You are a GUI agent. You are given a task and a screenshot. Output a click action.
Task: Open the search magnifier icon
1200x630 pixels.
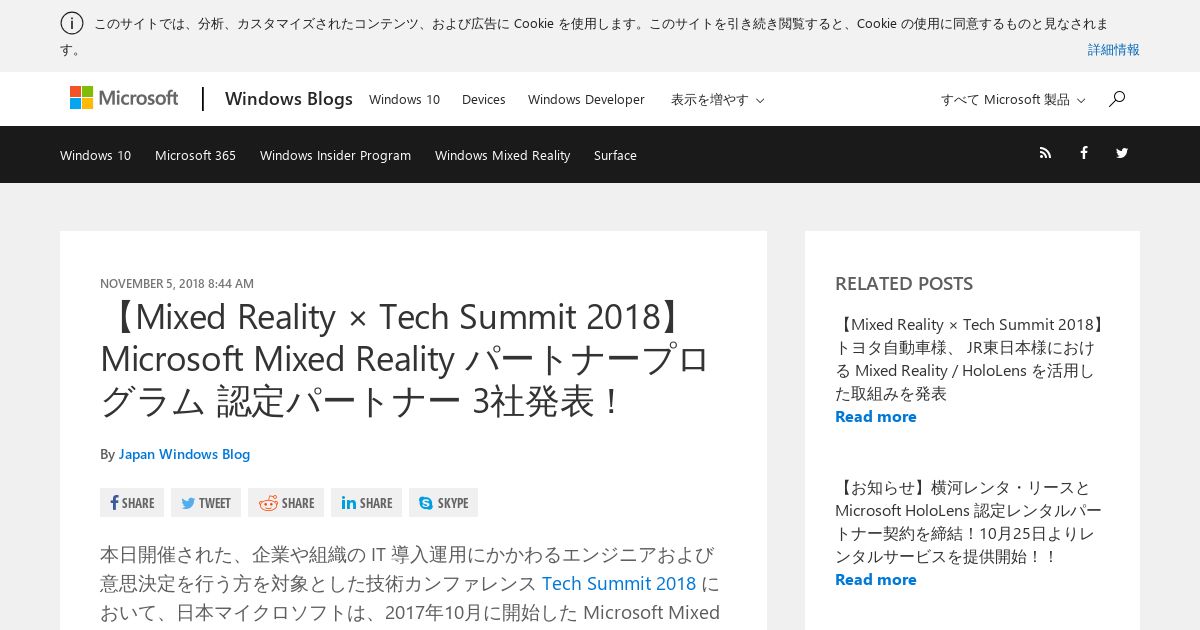point(1117,98)
